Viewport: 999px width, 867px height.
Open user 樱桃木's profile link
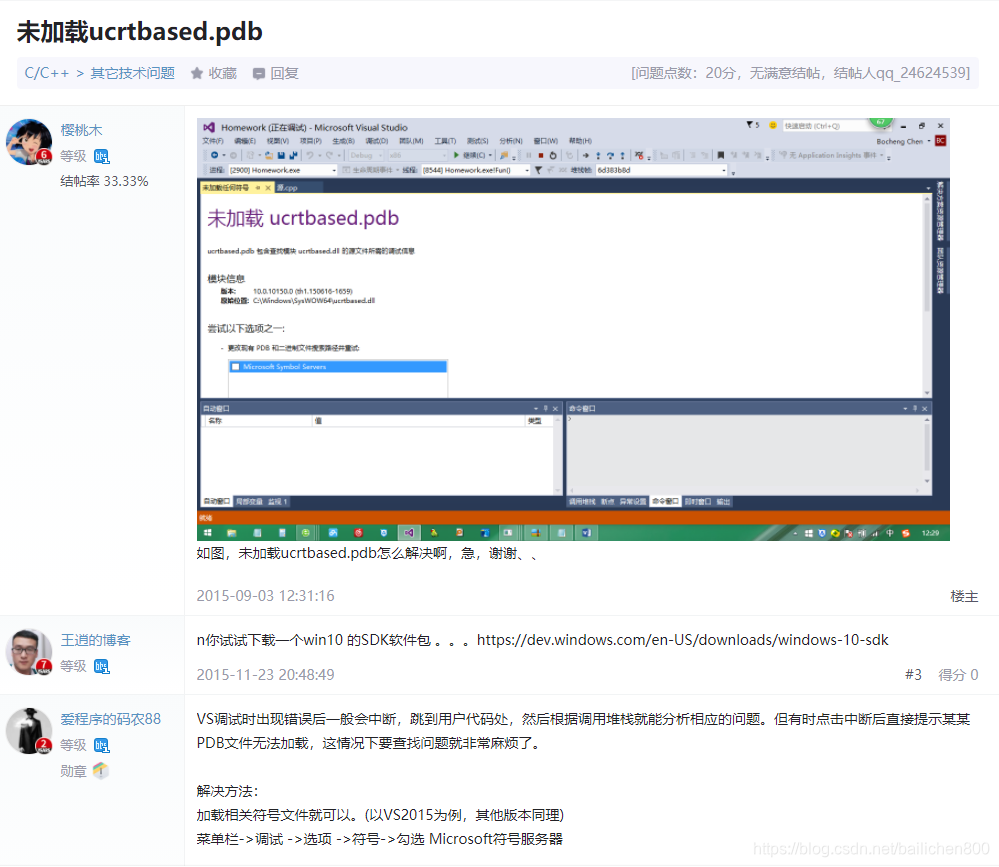82,130
